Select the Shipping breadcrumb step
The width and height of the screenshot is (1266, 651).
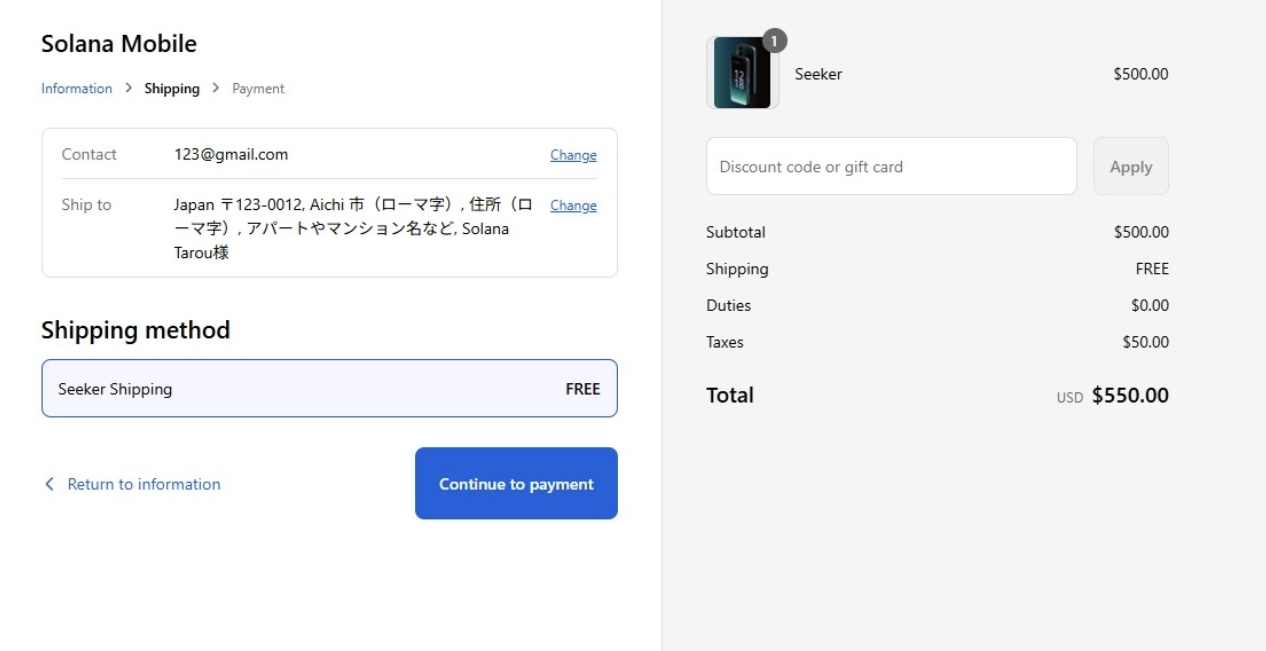tap(172, 89)
